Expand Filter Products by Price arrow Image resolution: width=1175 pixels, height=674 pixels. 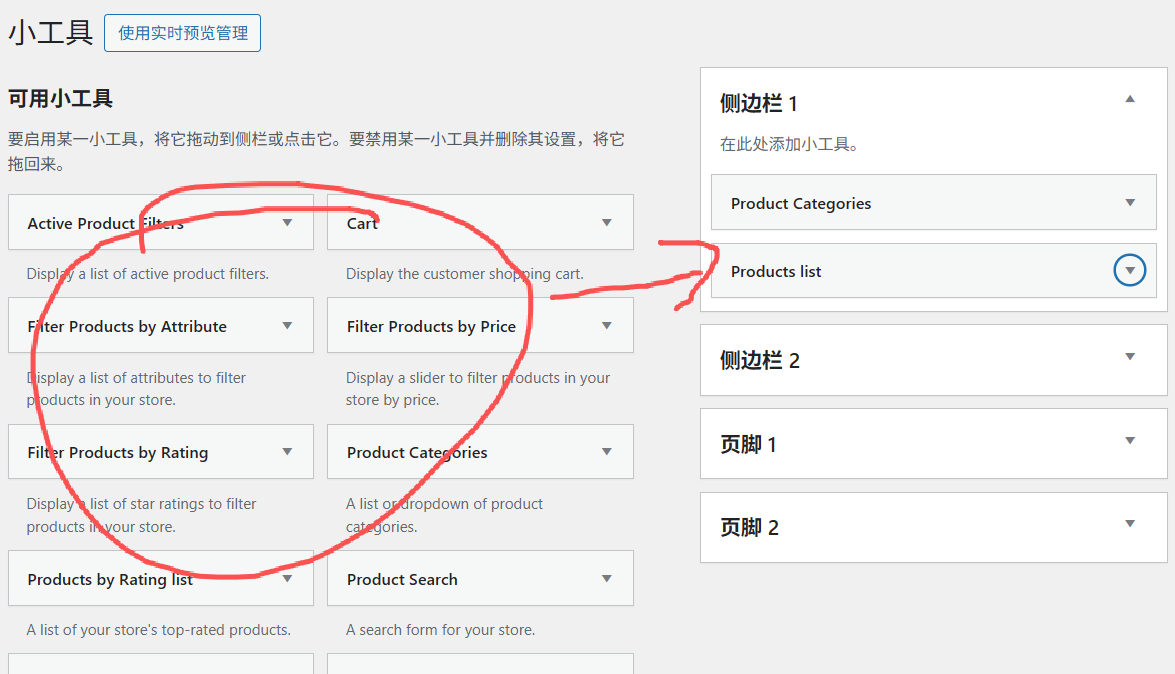[x=606, y=326]
